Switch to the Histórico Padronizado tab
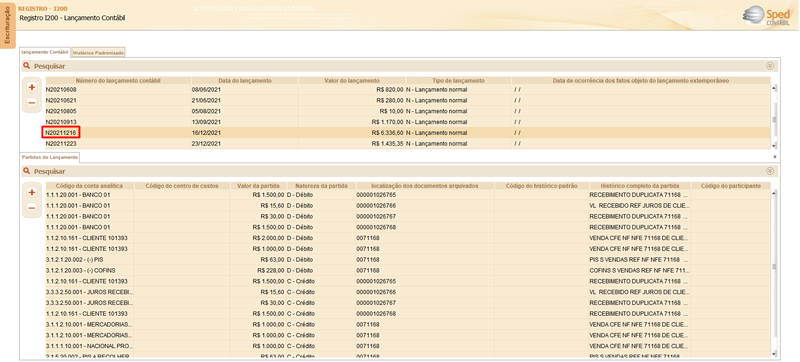 click(x=98, y=53)
